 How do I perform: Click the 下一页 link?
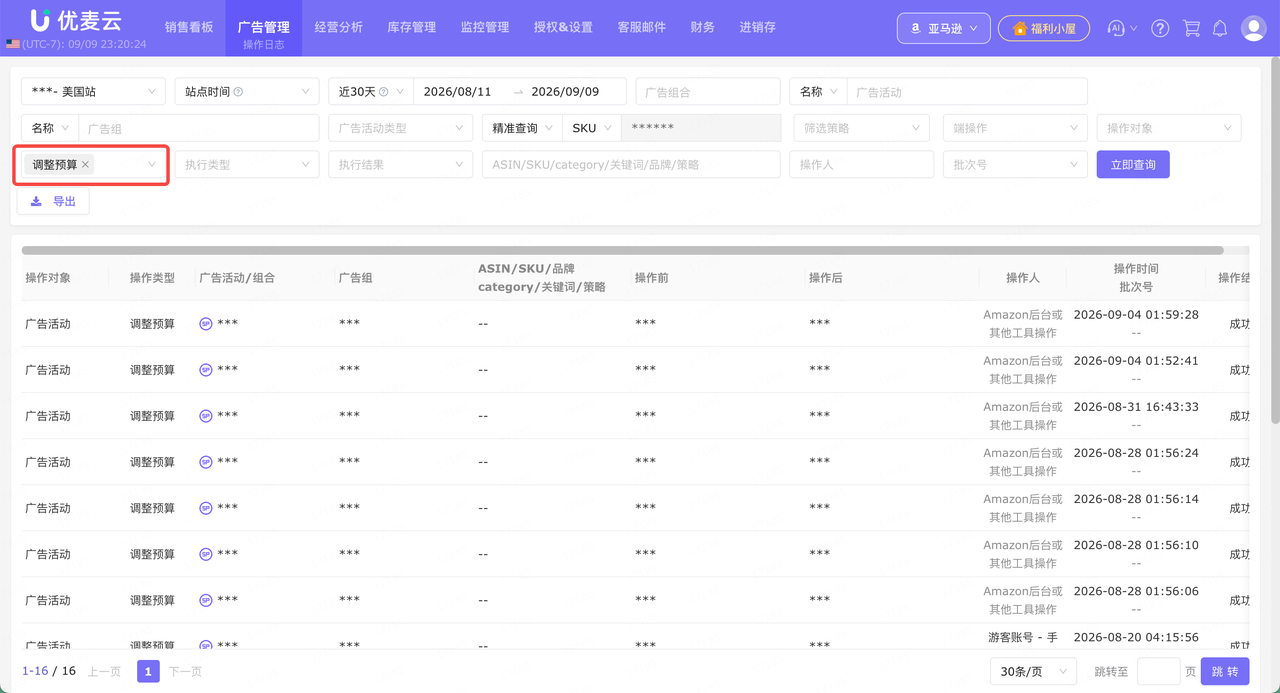[x=185, y=672]
